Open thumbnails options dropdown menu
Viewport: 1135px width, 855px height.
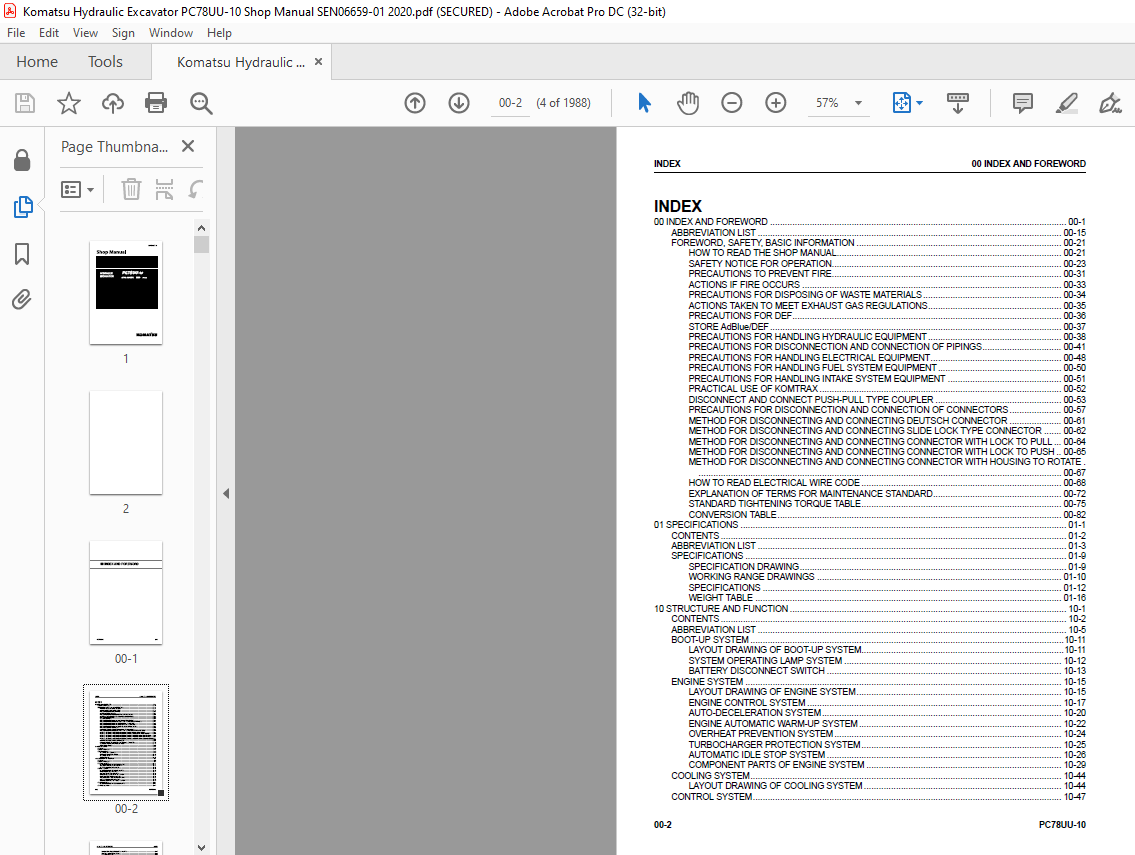77,190
